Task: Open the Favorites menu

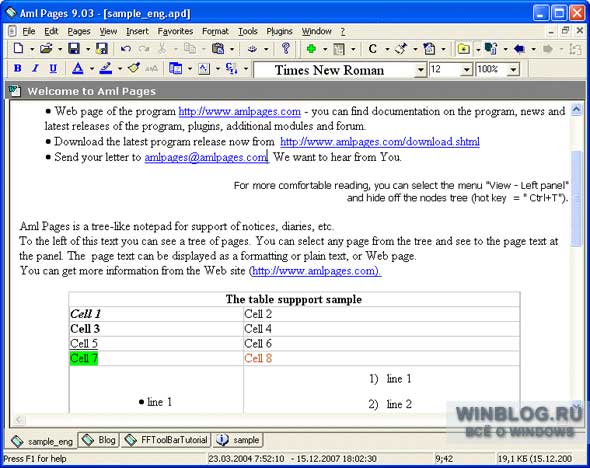Action: point(175,31)
